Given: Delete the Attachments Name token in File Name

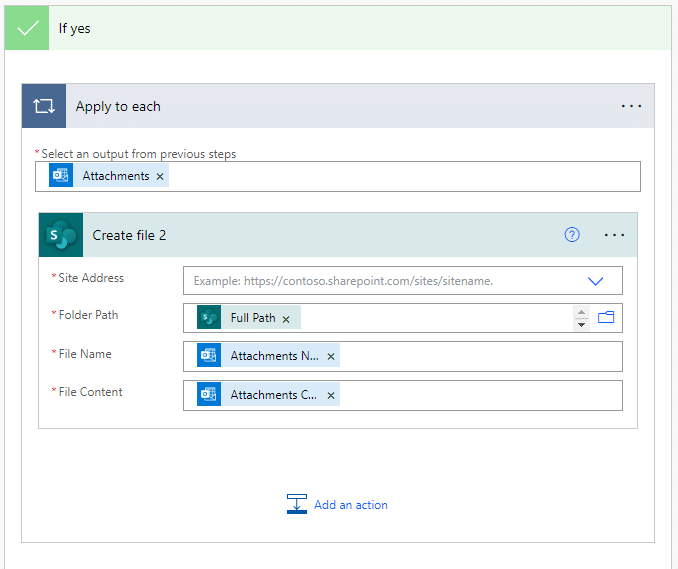Looking at the screenshot, I should 331,357.
